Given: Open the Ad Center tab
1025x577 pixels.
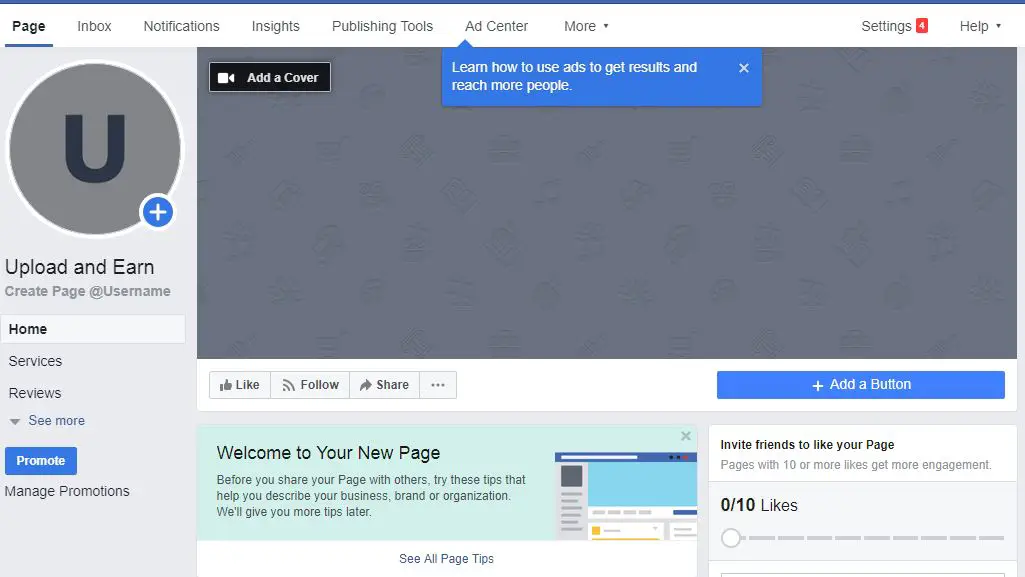Looking at the screenshot, I should (x=497, y=26).
